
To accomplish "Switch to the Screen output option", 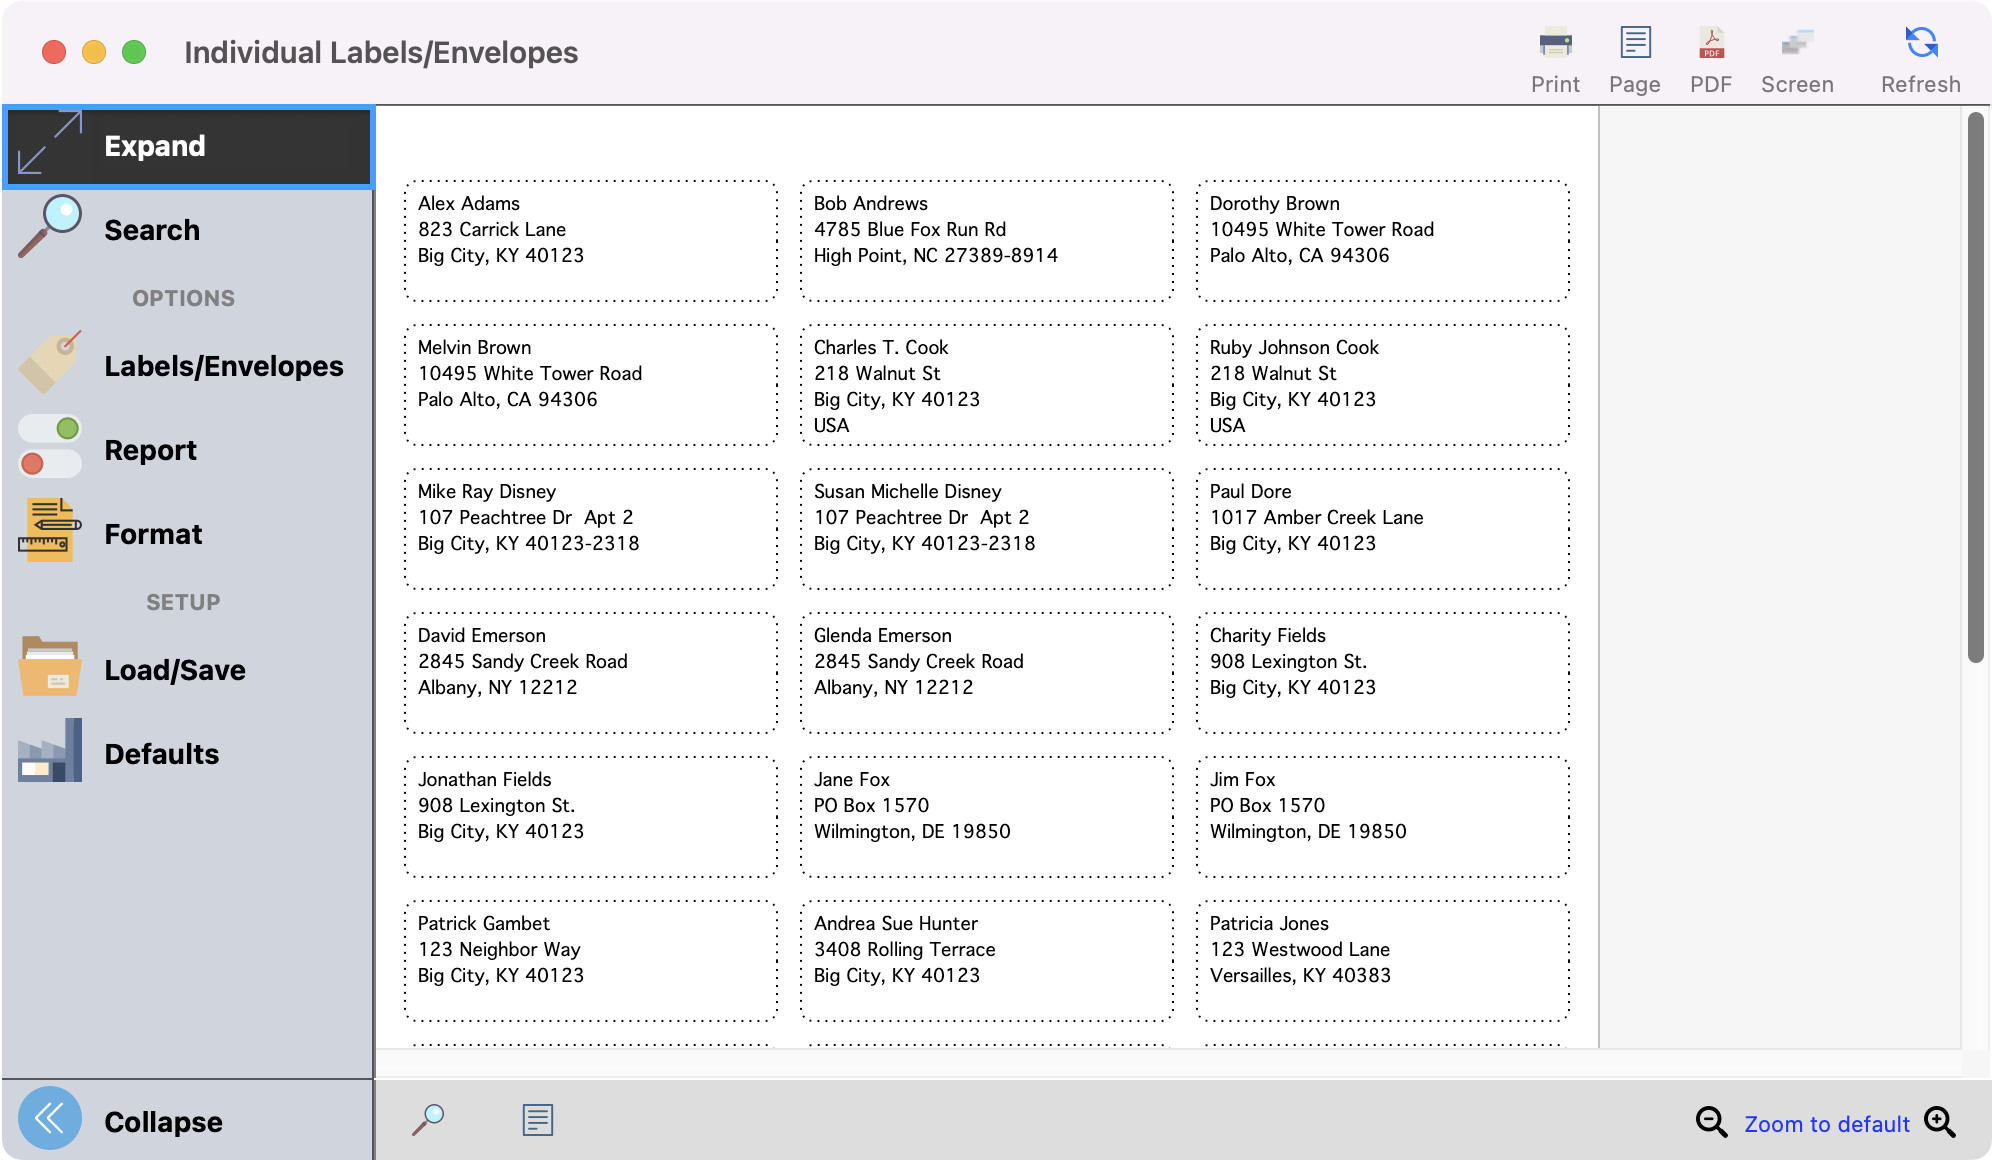I will 1797,43.
